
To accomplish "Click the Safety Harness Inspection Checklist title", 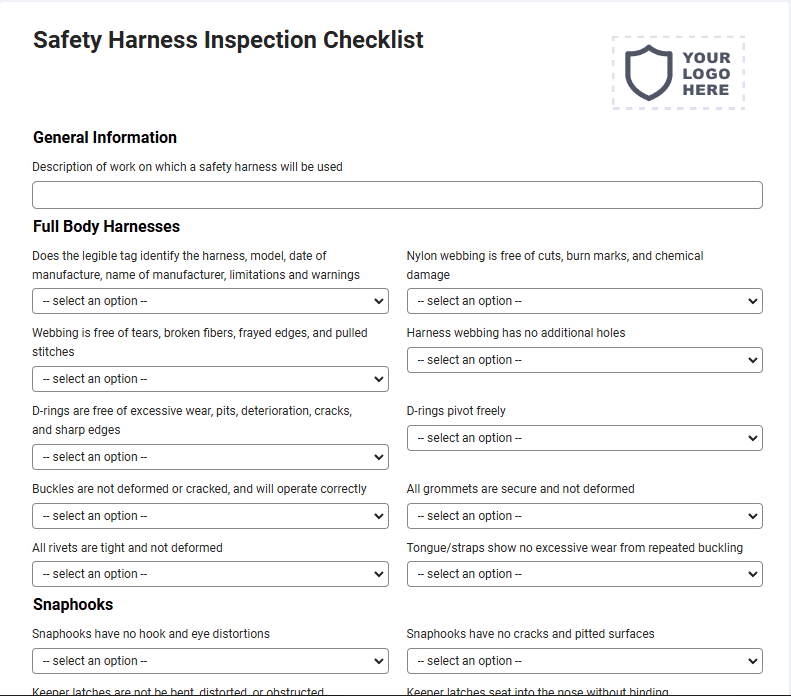I will pyautogui.click(x=228, y=40).
